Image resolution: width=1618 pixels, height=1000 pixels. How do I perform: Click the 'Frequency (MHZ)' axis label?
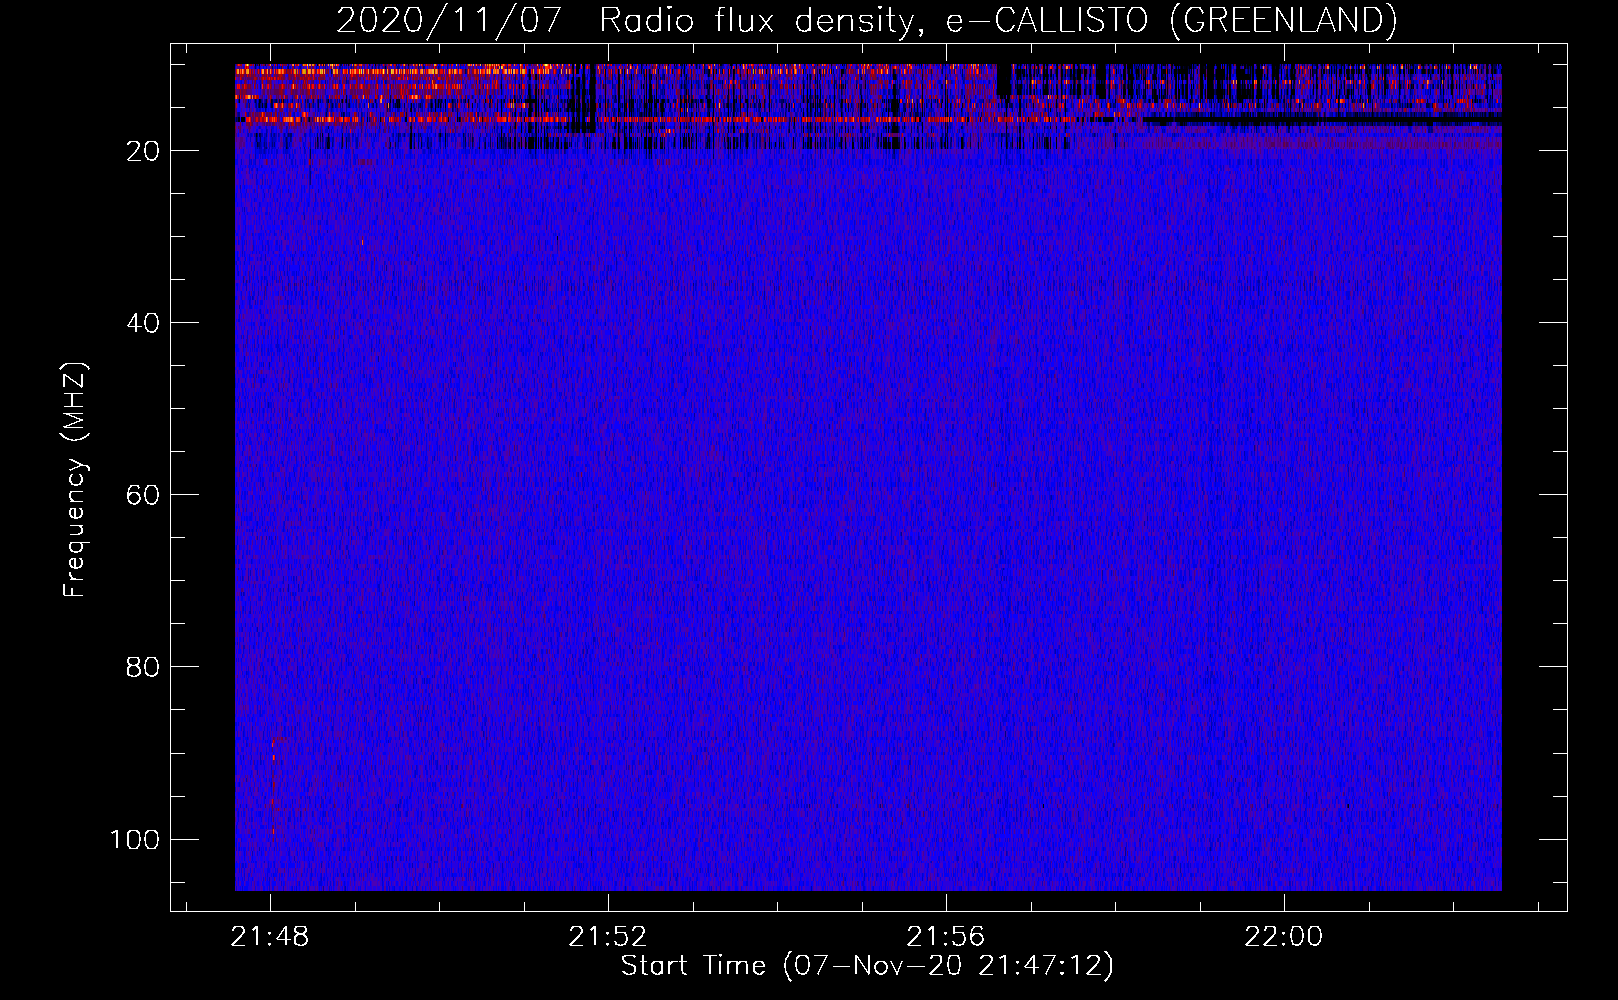pyautogui.click(x=75, y=480)
